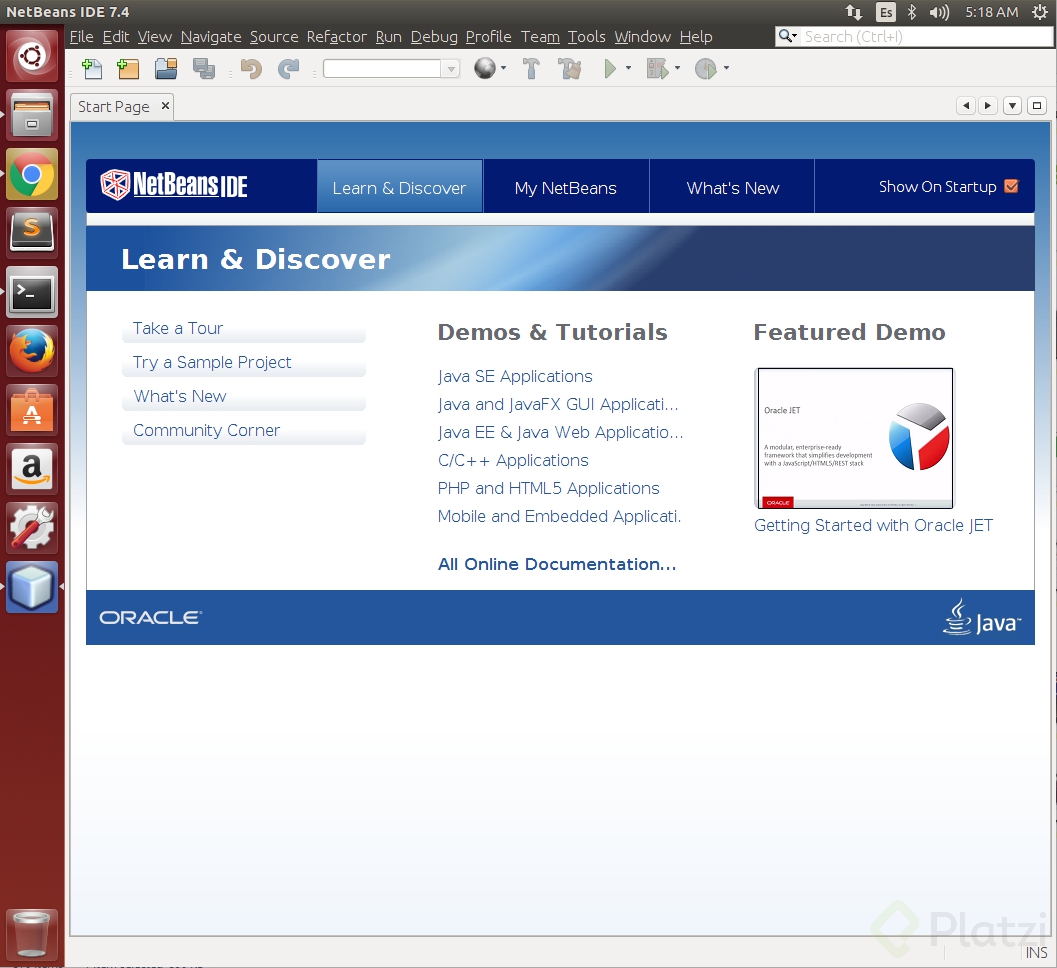Launch Sublime Text from the dock
The image size is (1057, 968).
tap(32, 233)
